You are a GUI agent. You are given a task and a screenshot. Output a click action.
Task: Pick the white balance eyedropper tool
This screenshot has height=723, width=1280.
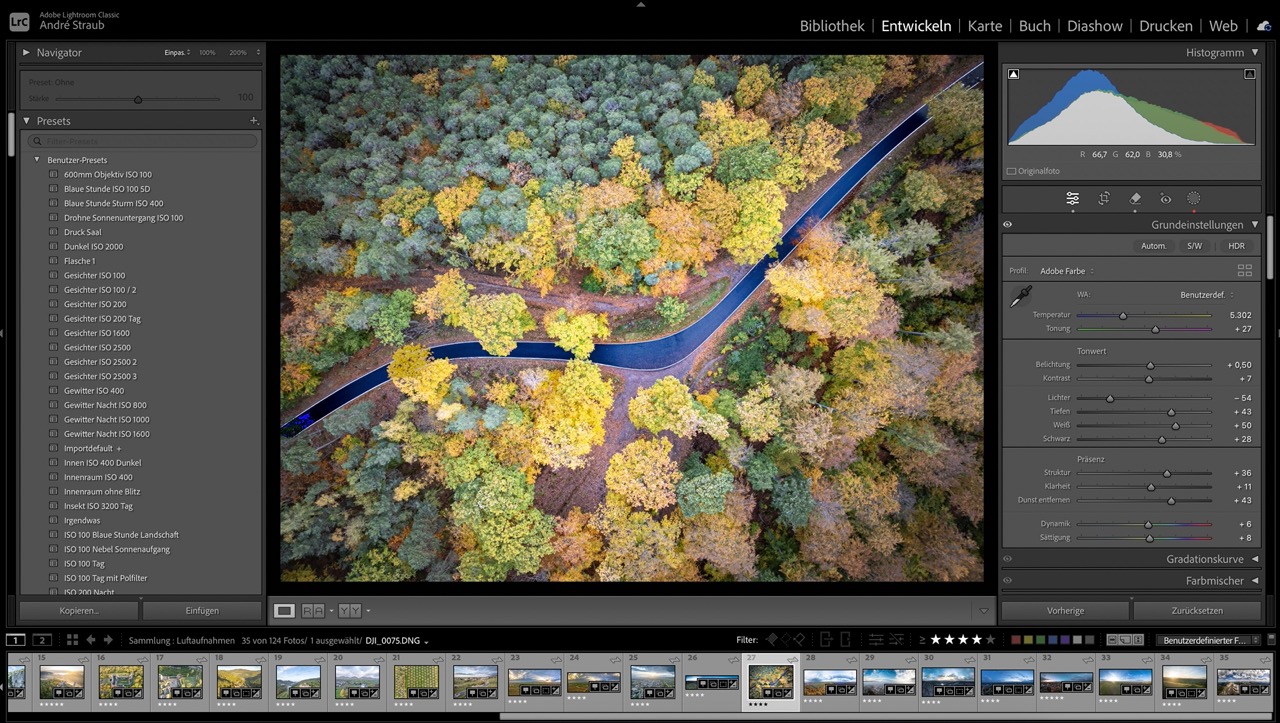click(1021, 296)
